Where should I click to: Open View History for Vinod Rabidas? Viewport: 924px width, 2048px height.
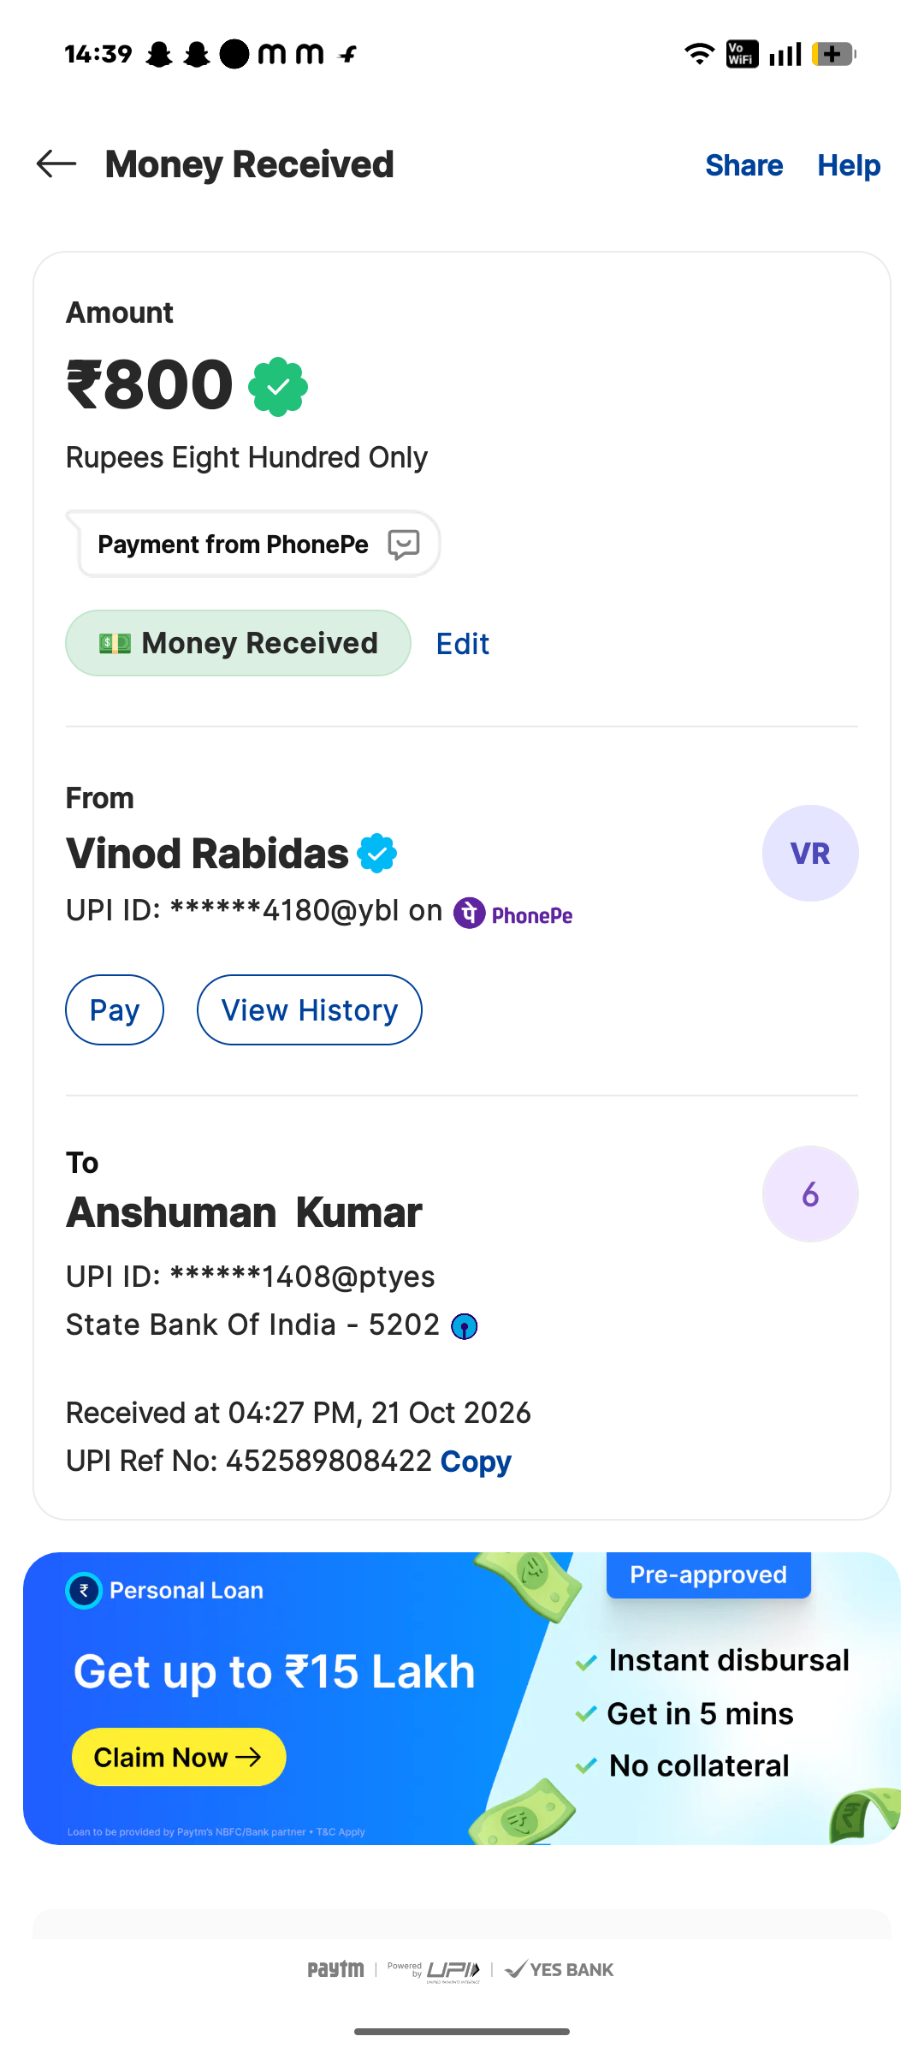[309, 1010]
